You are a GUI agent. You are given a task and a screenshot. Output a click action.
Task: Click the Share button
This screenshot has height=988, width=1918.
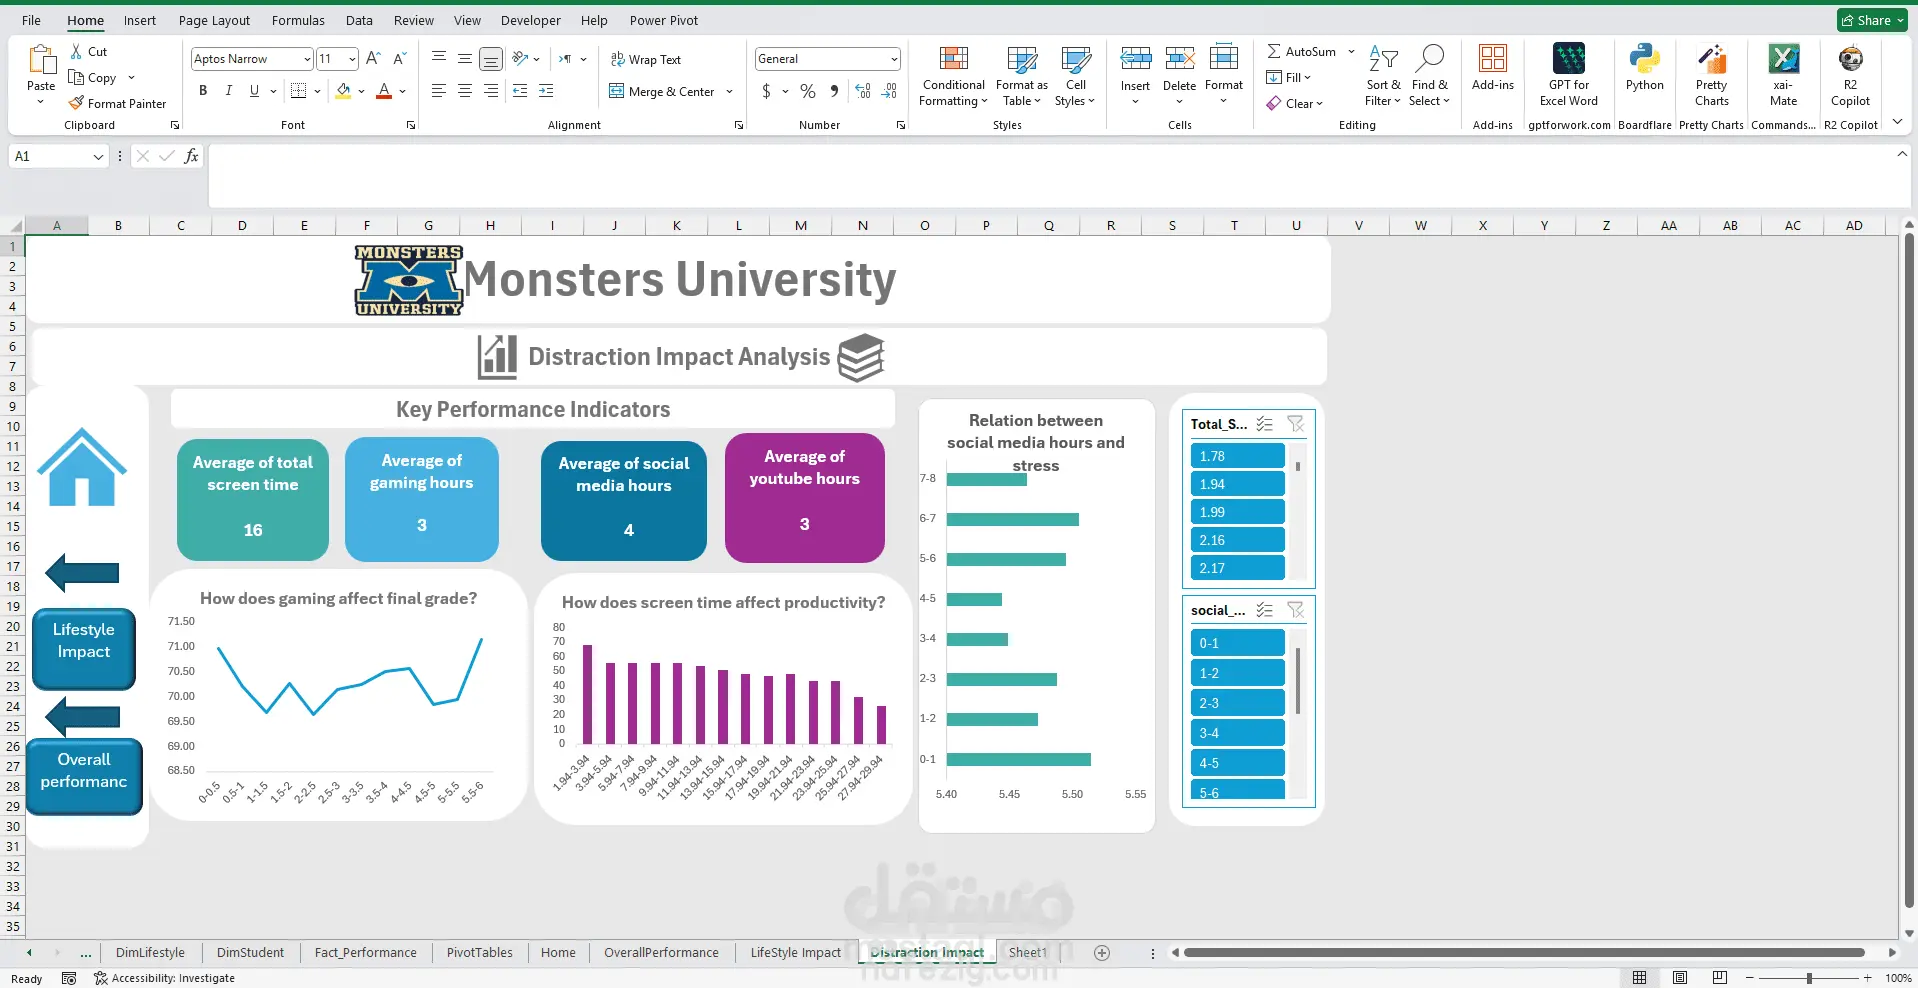click(1872, 20)
